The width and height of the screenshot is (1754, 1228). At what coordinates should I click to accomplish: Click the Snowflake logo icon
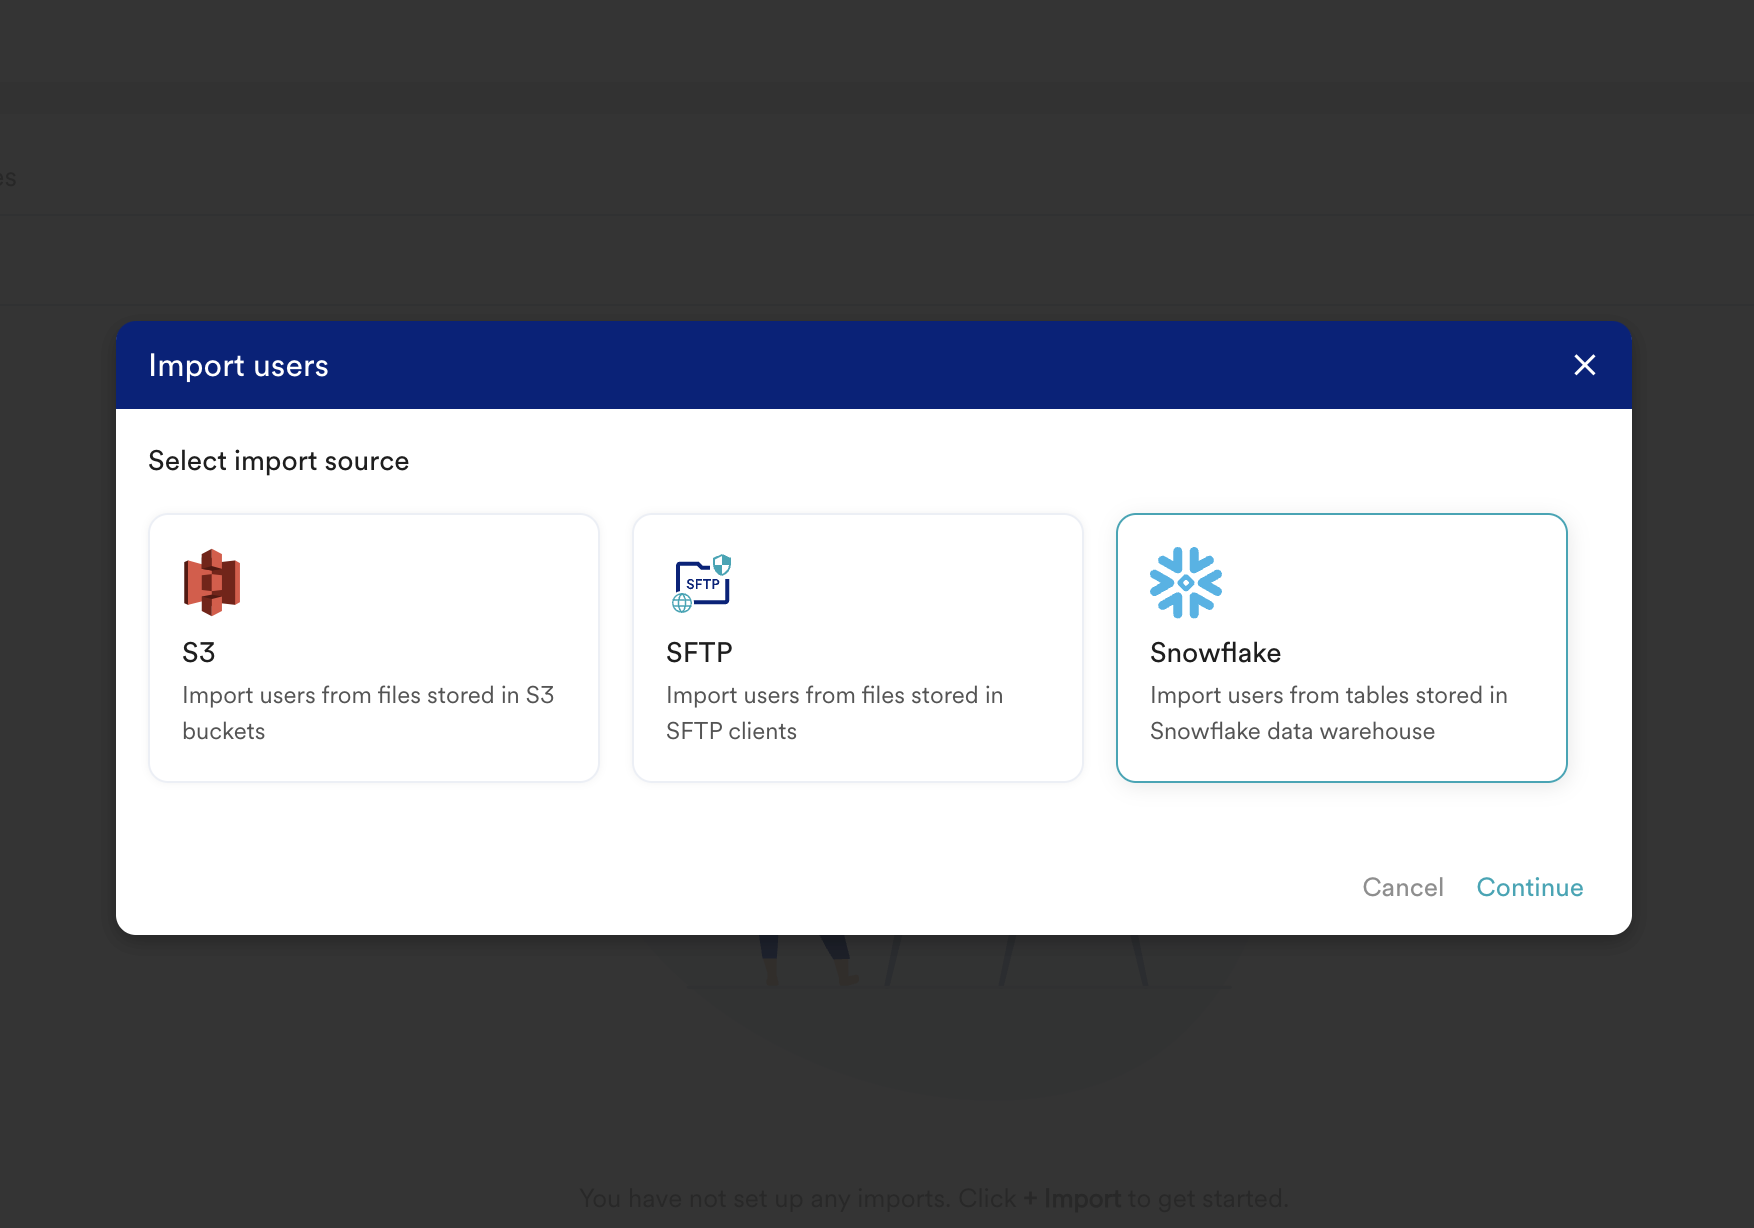(x=1186, y=582)
